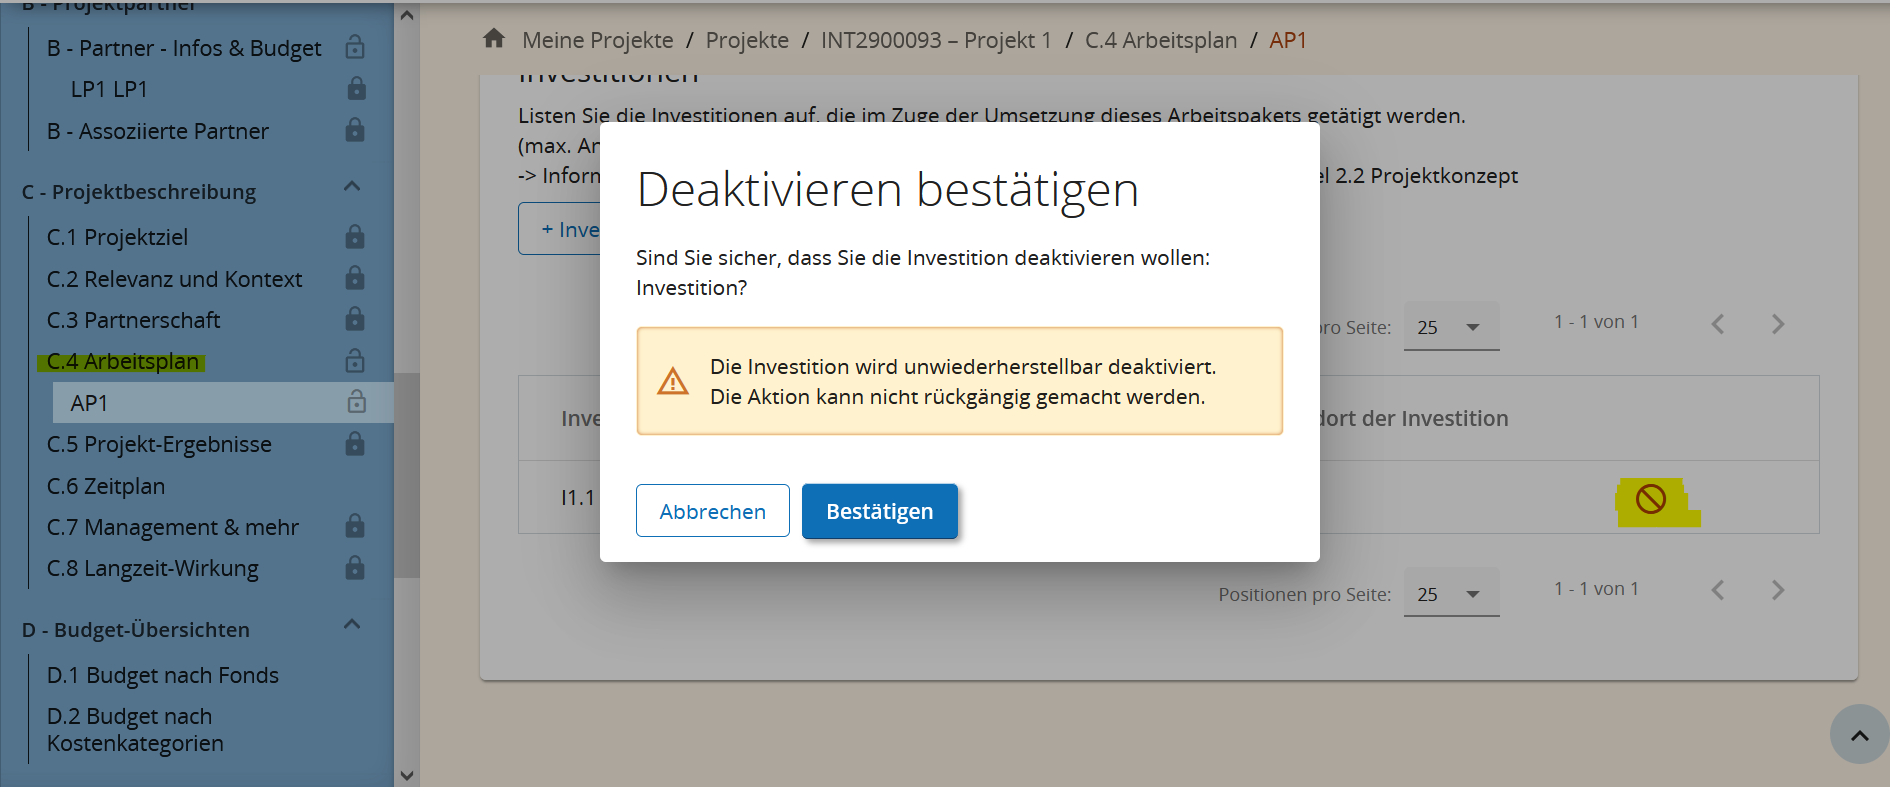
Task: Collapse the D - Budget-Übersichten section
Action: pyautogui.click(x=352, y=625)
